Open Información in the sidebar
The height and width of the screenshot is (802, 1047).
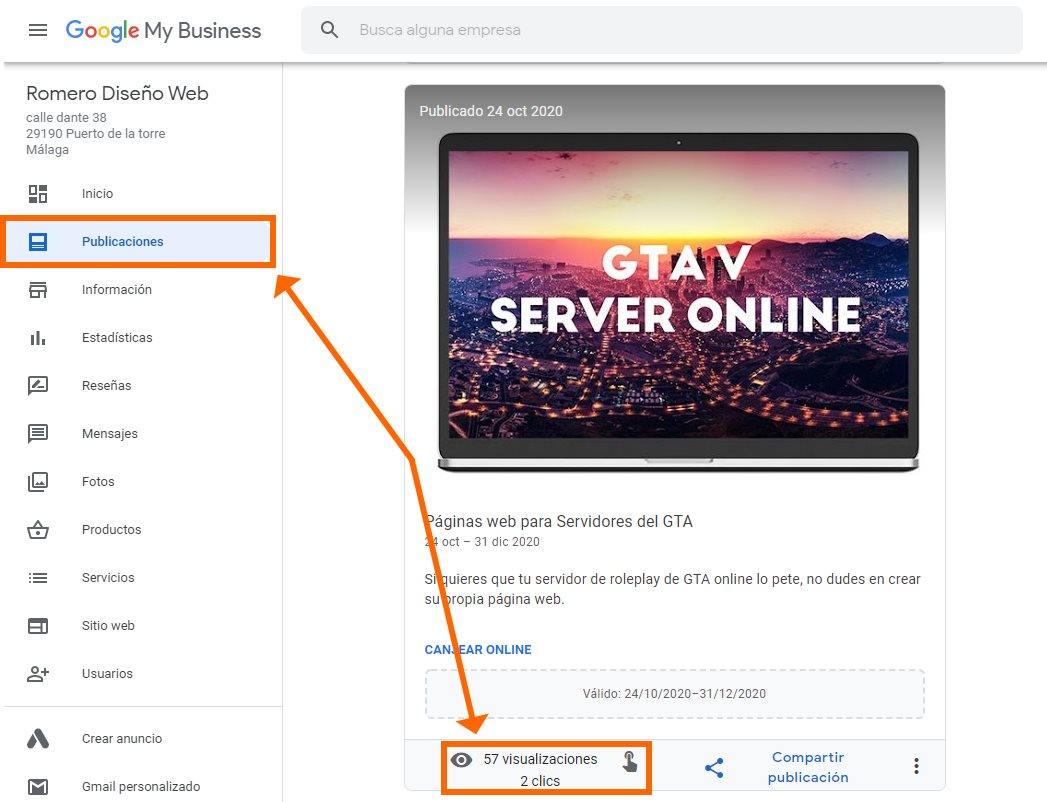(x=117, y=290)
